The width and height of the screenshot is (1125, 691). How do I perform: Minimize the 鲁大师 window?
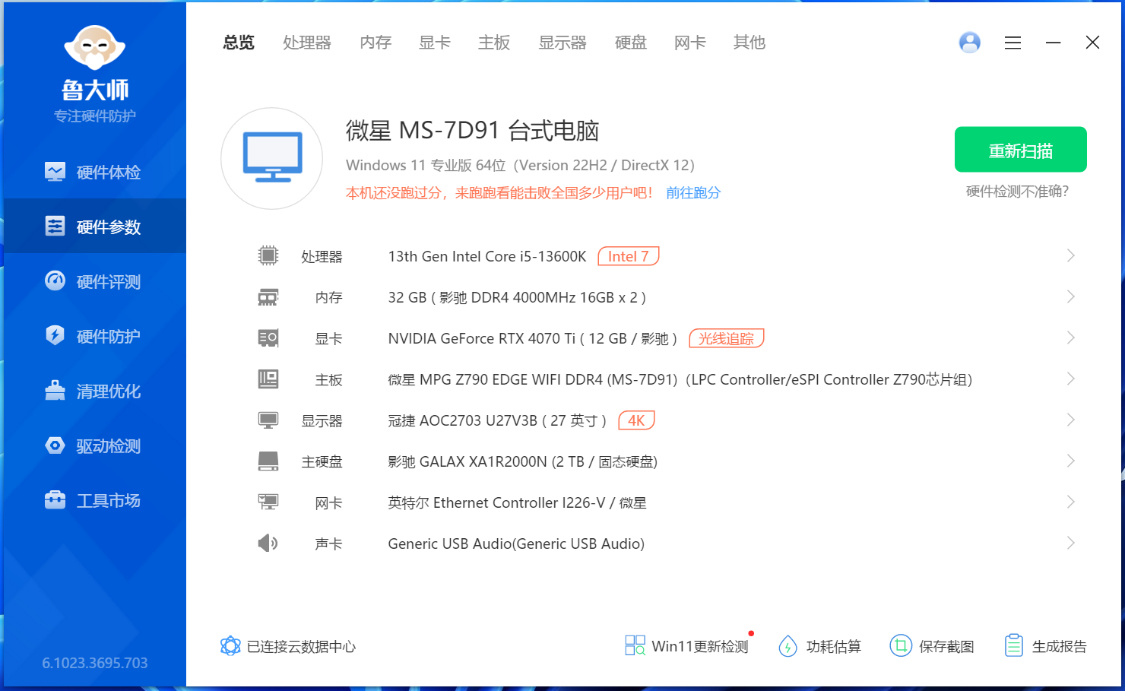[x=1053, y=42]
